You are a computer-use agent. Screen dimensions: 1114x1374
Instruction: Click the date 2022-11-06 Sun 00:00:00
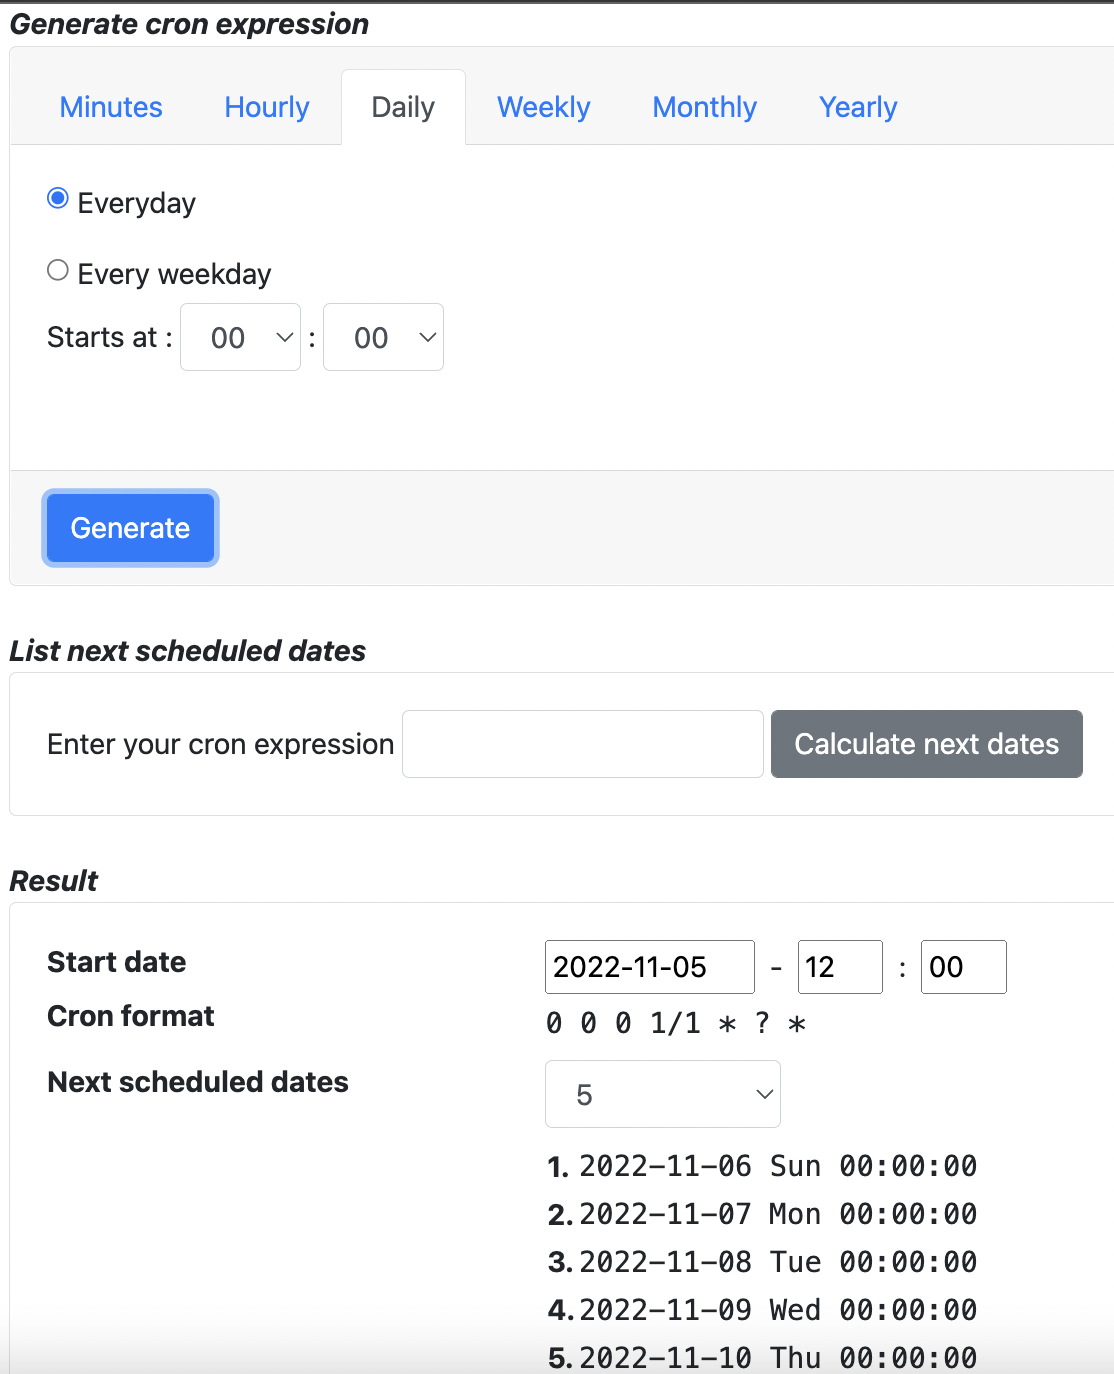tap(778, 1166)
